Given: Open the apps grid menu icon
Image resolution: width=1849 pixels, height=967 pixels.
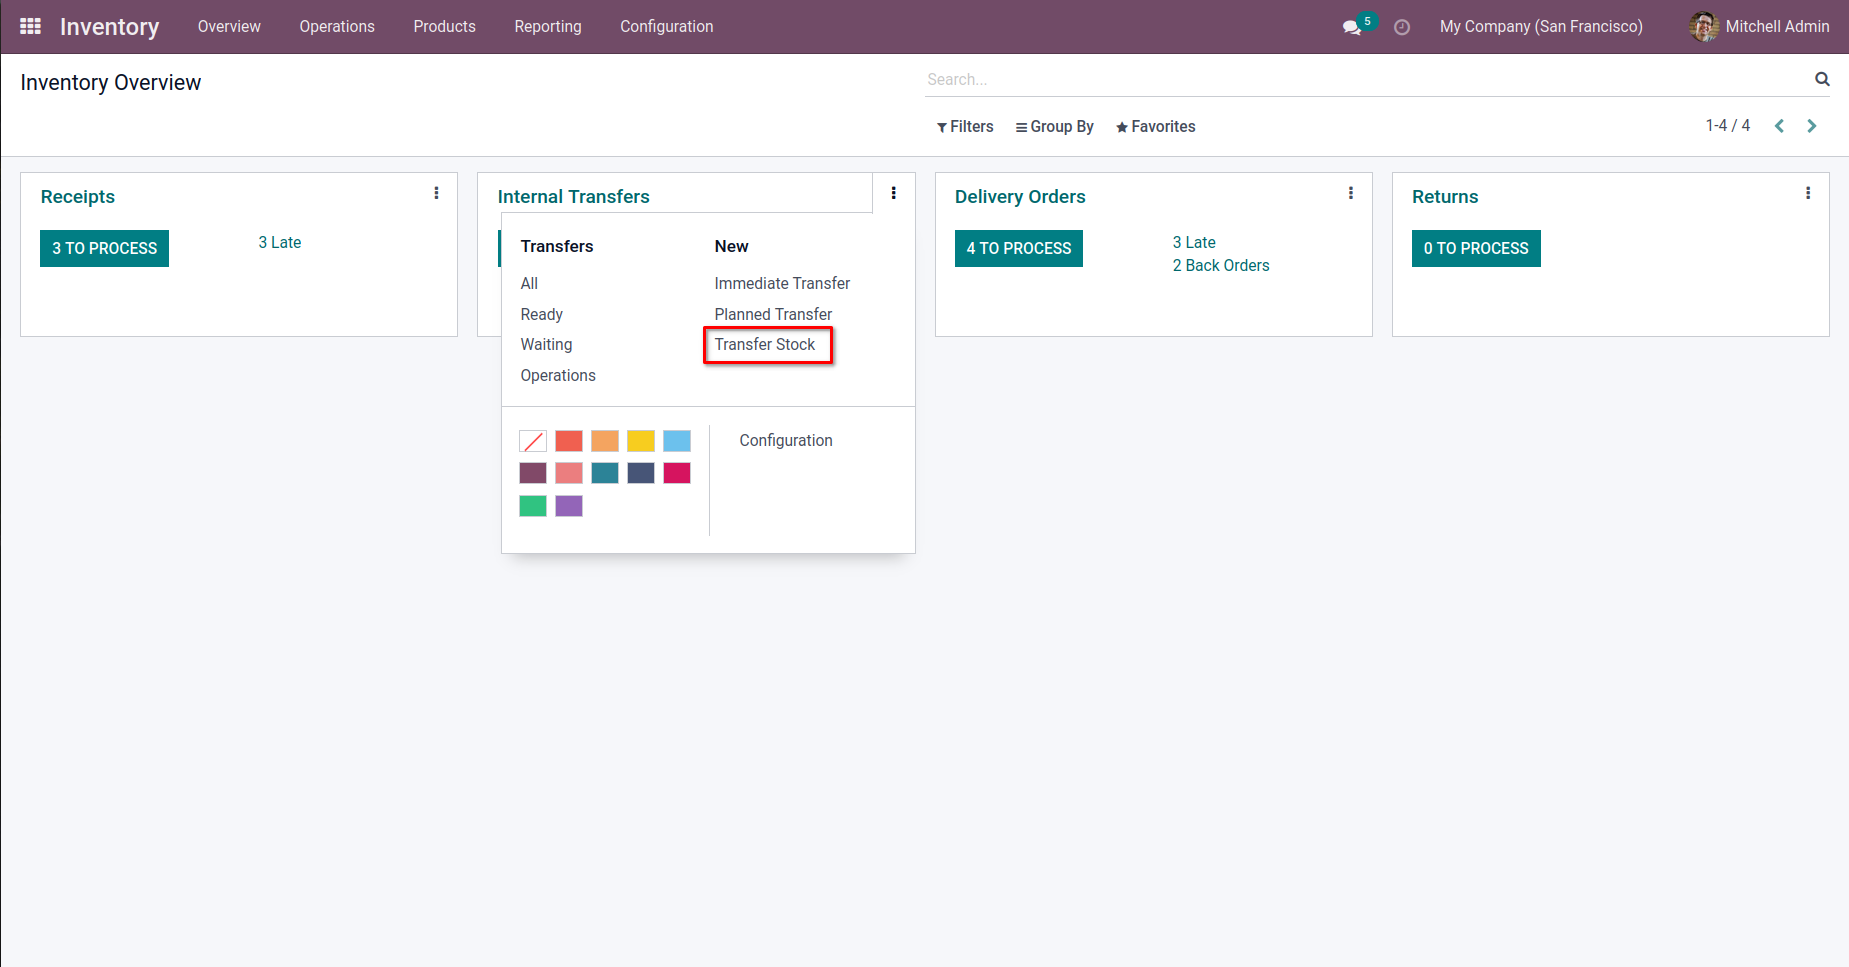Looking at the screenshot, I should point(30,27).
